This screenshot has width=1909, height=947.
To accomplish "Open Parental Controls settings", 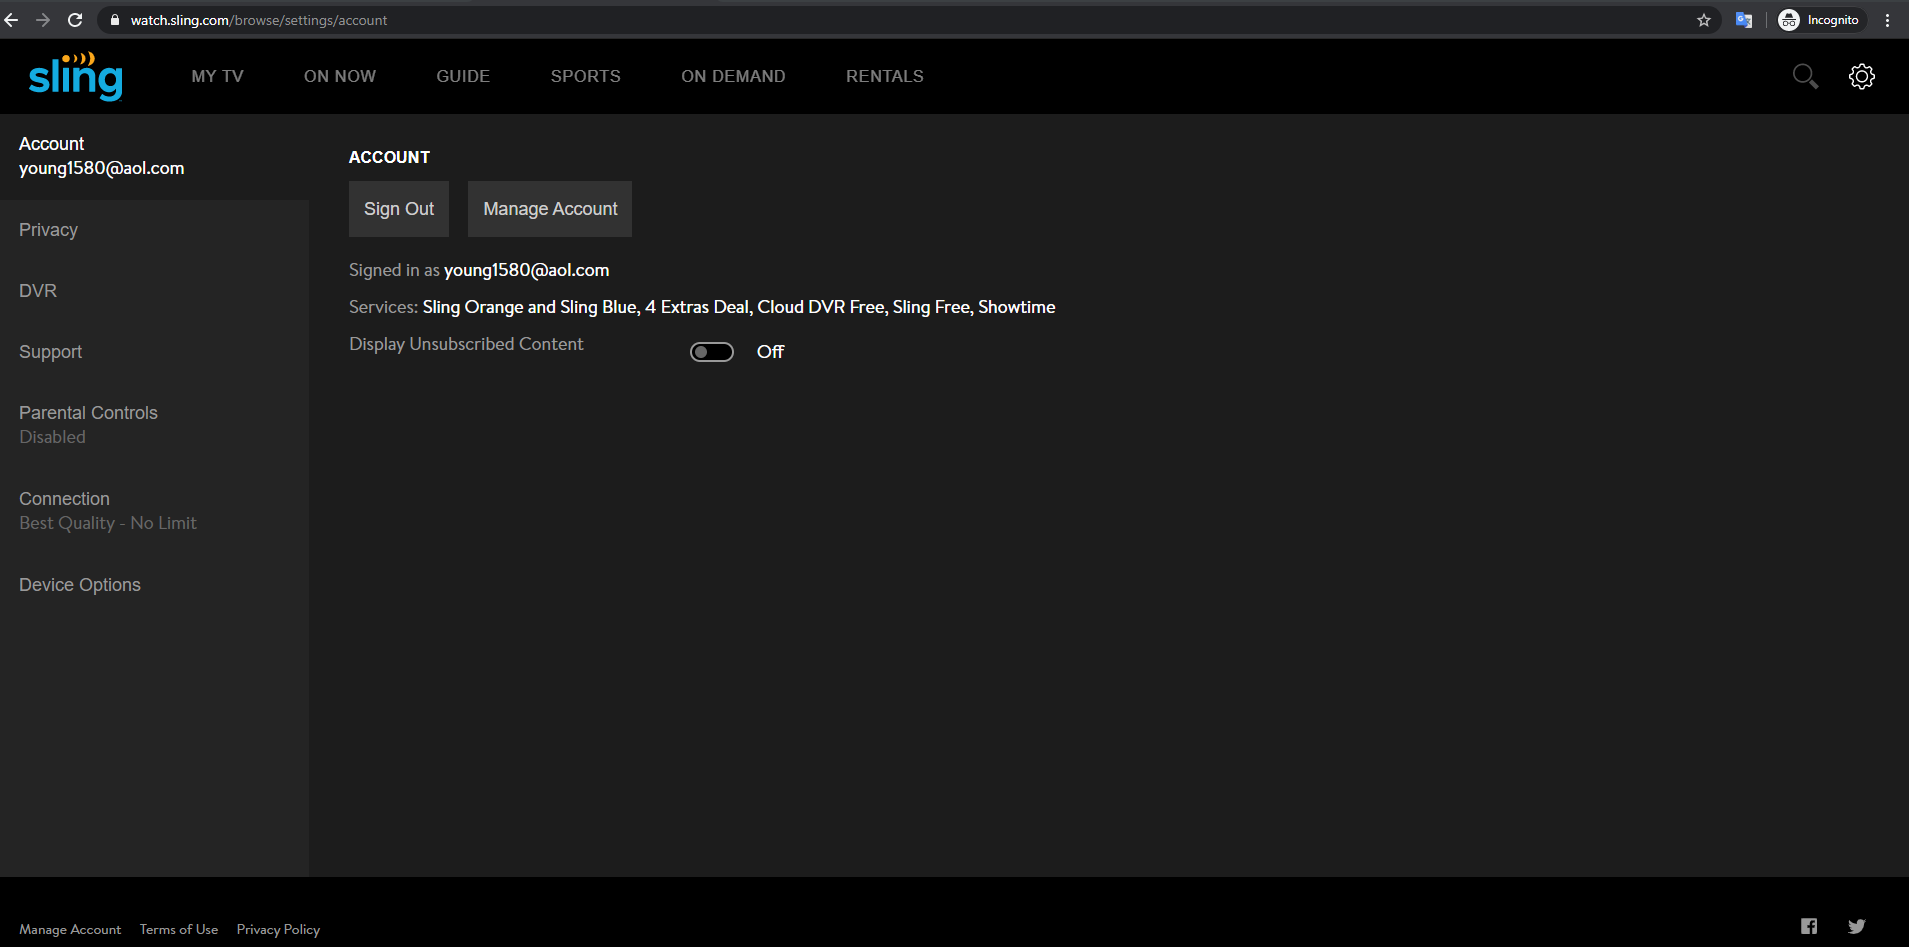I will 154,425.
